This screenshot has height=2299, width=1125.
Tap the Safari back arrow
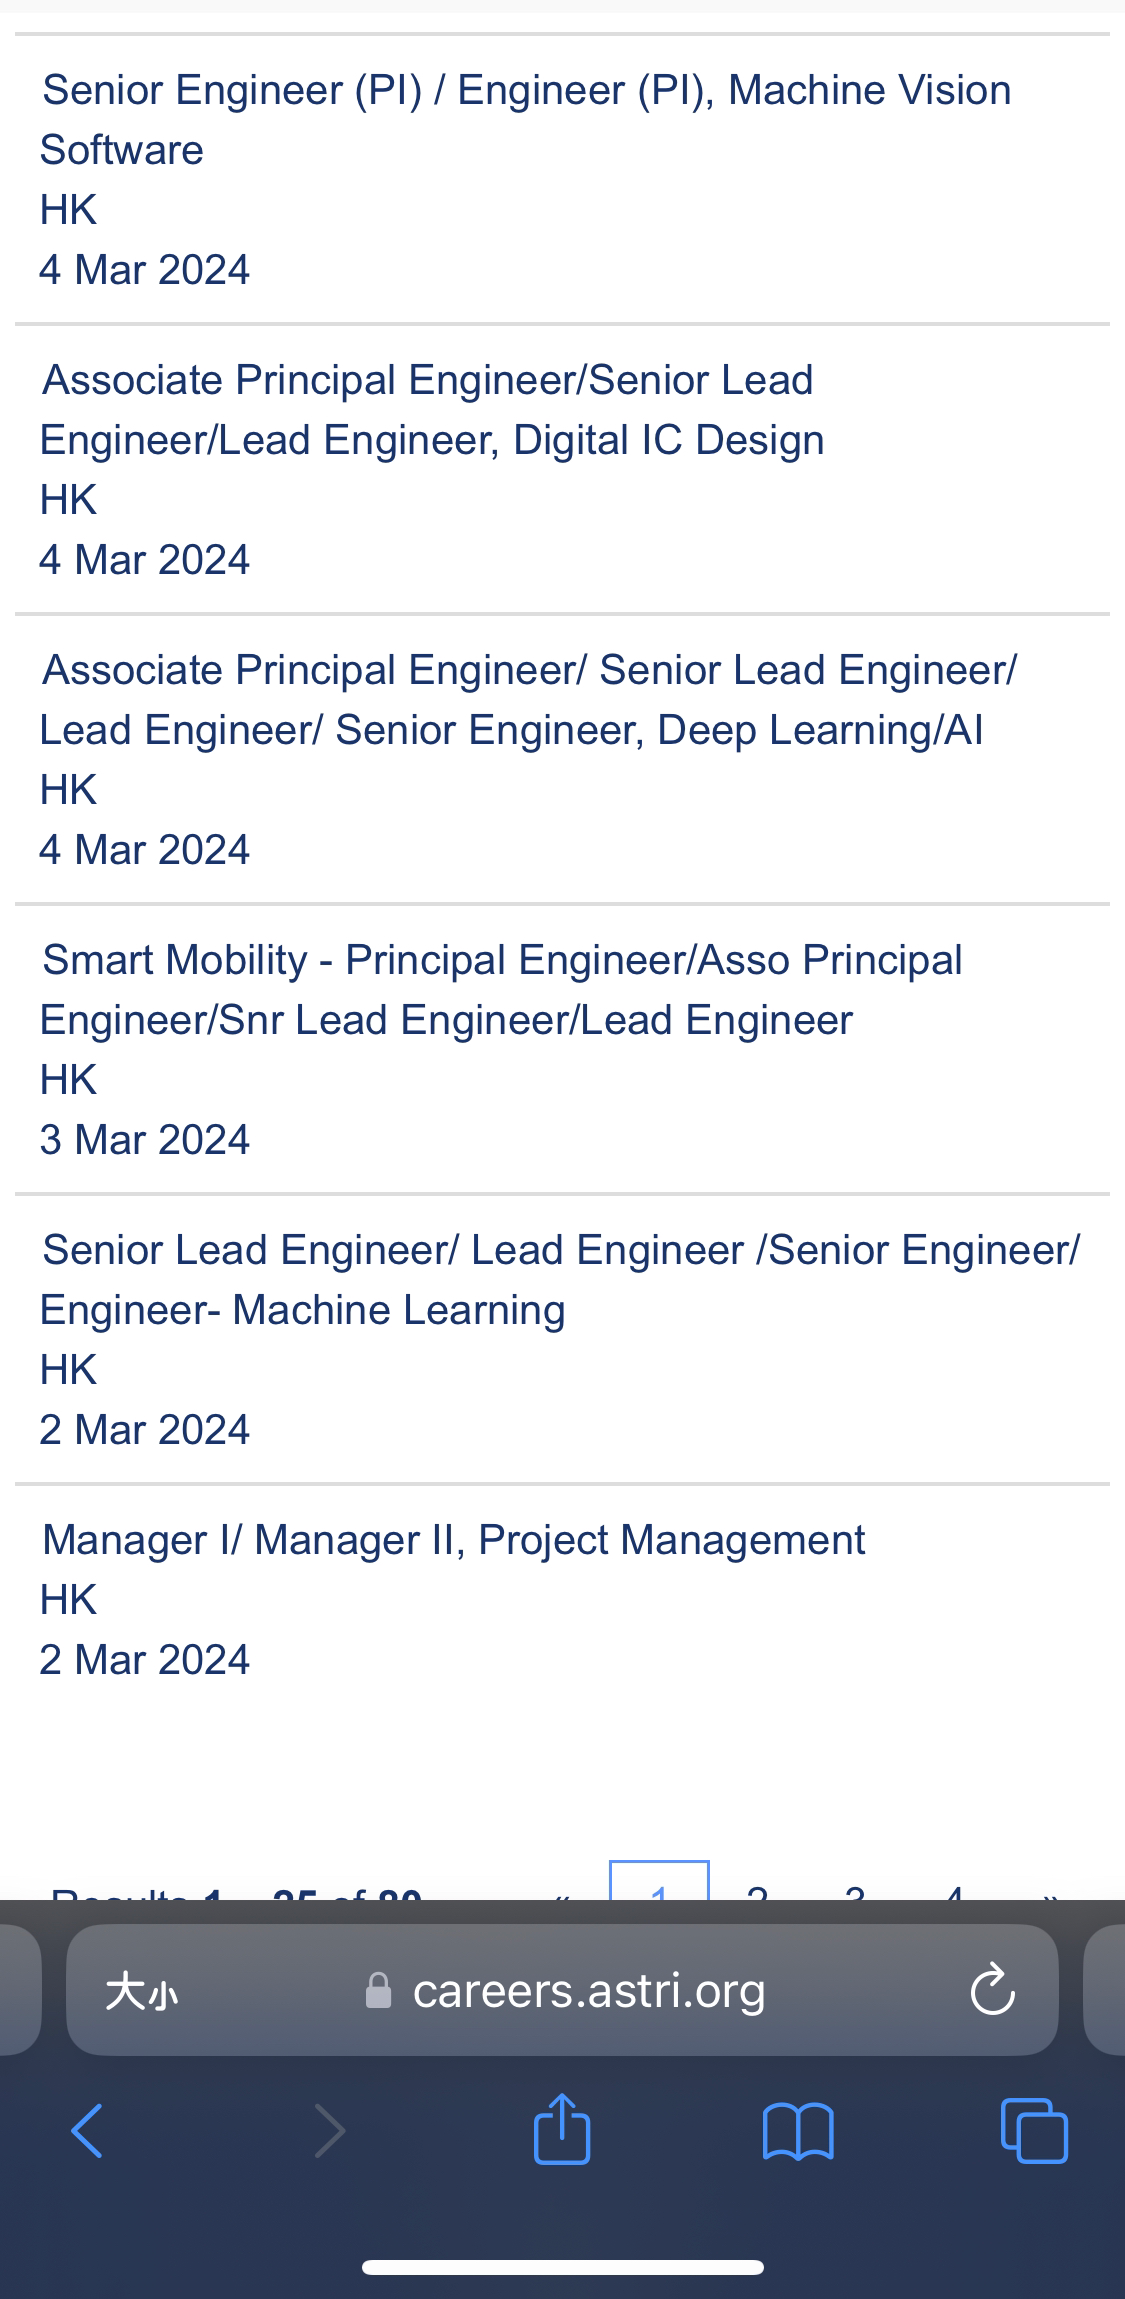pos(87,2131)
